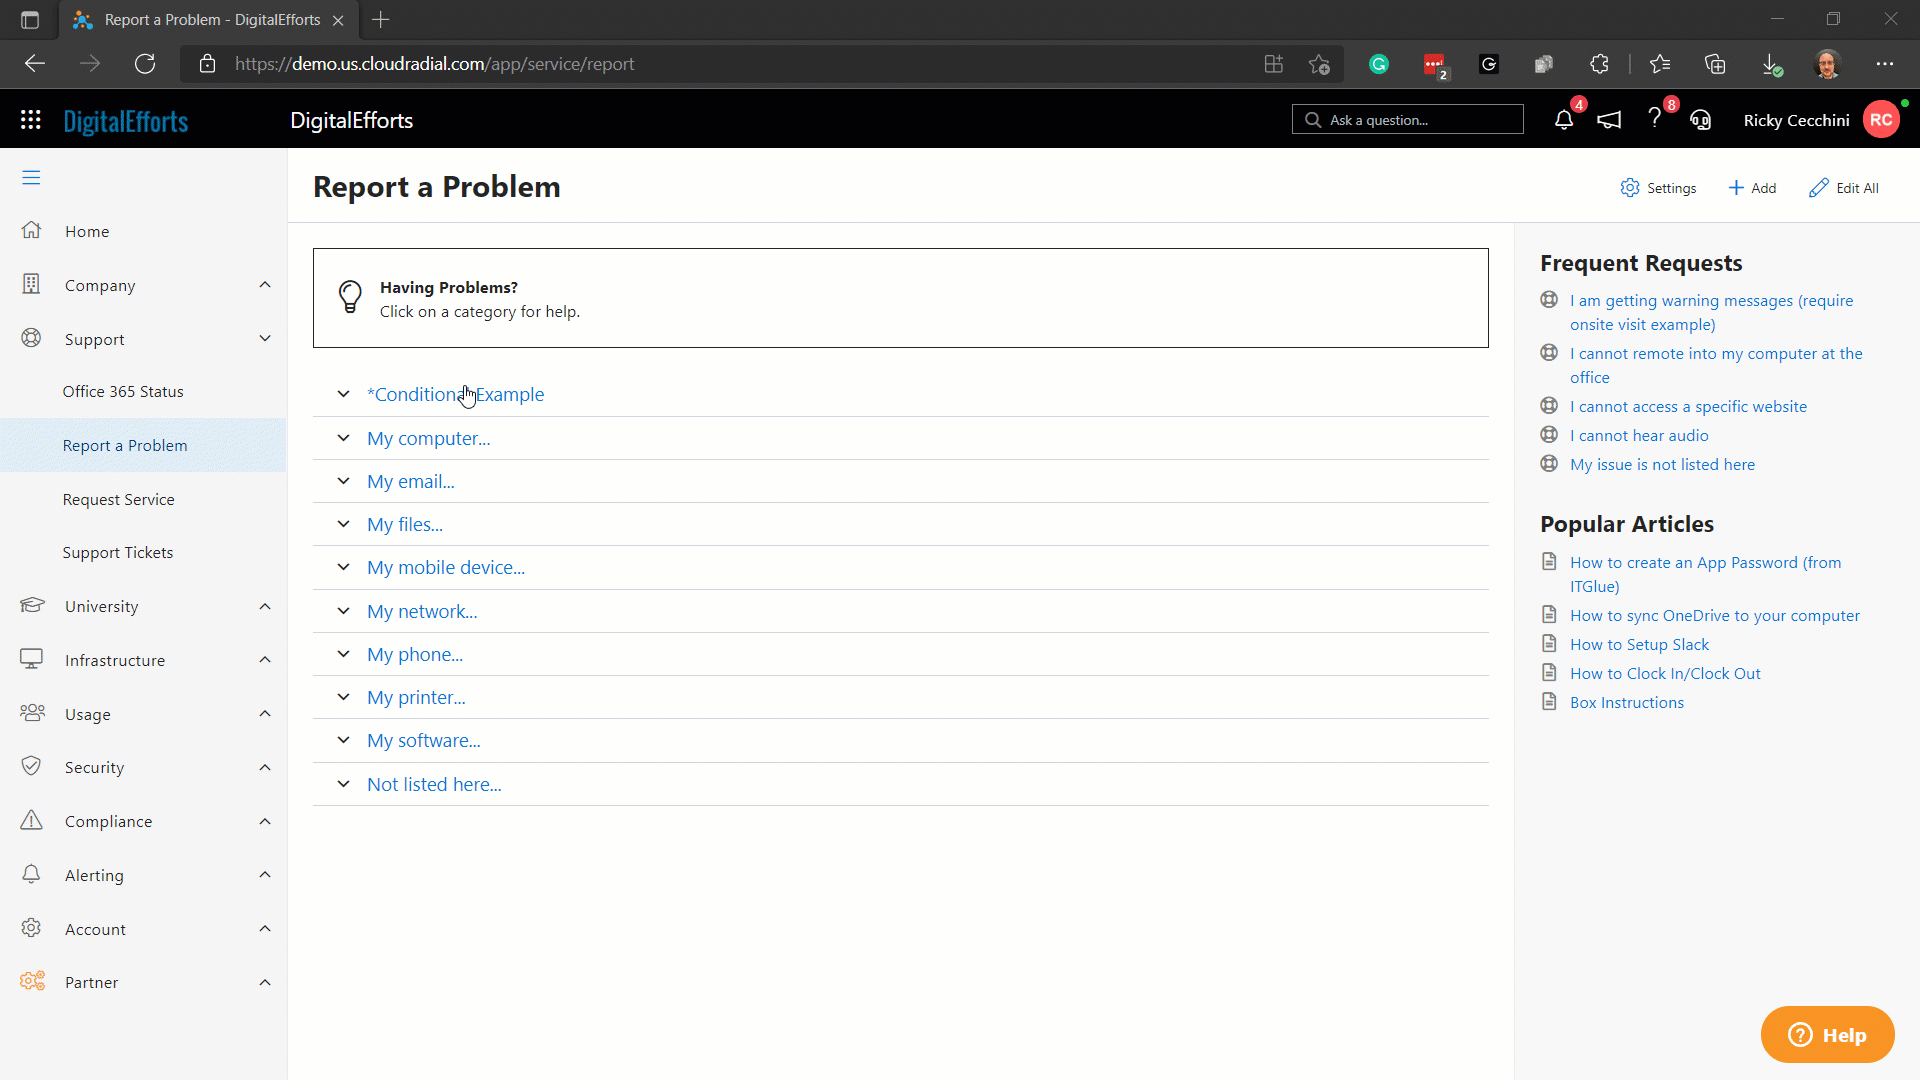
Task: Expand the My computer... category chevron
Action: pyautogui.click(x=343, y=438)
